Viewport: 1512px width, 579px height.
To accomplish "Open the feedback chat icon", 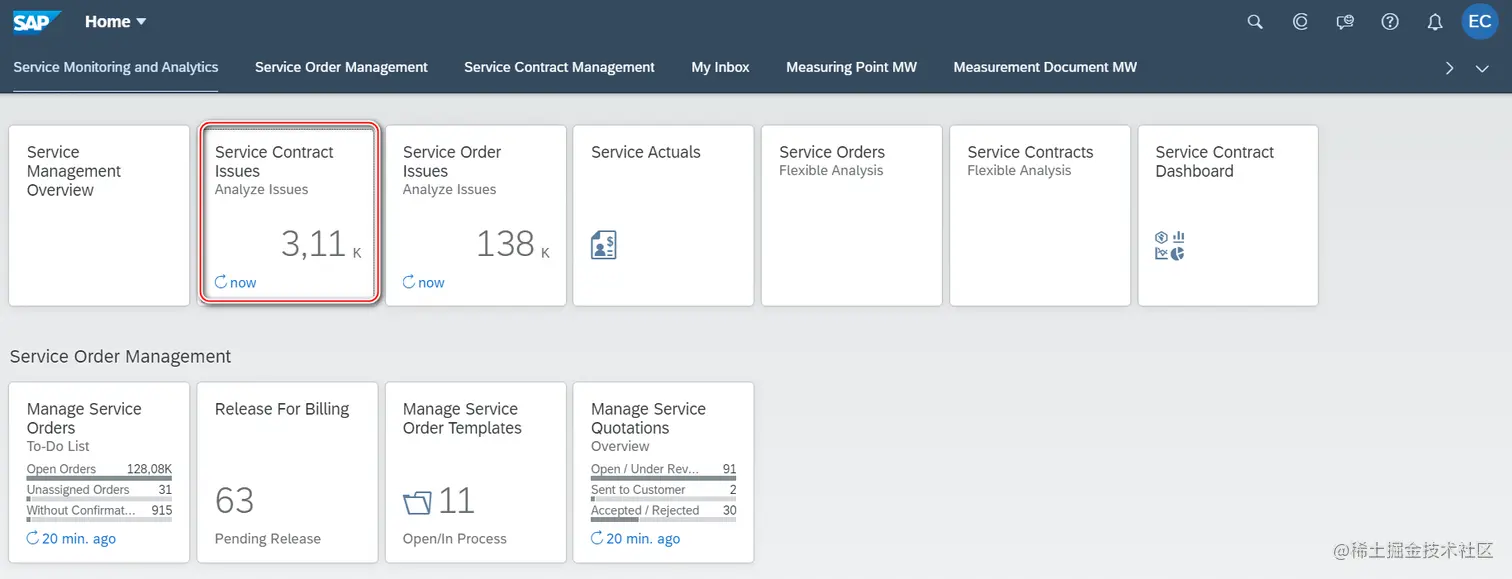I will [1345, 22].
